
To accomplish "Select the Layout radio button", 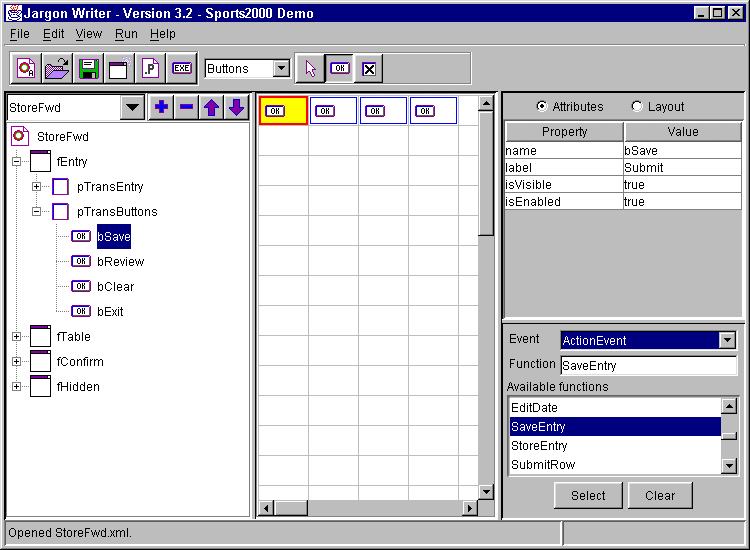I will pos(637,107).
